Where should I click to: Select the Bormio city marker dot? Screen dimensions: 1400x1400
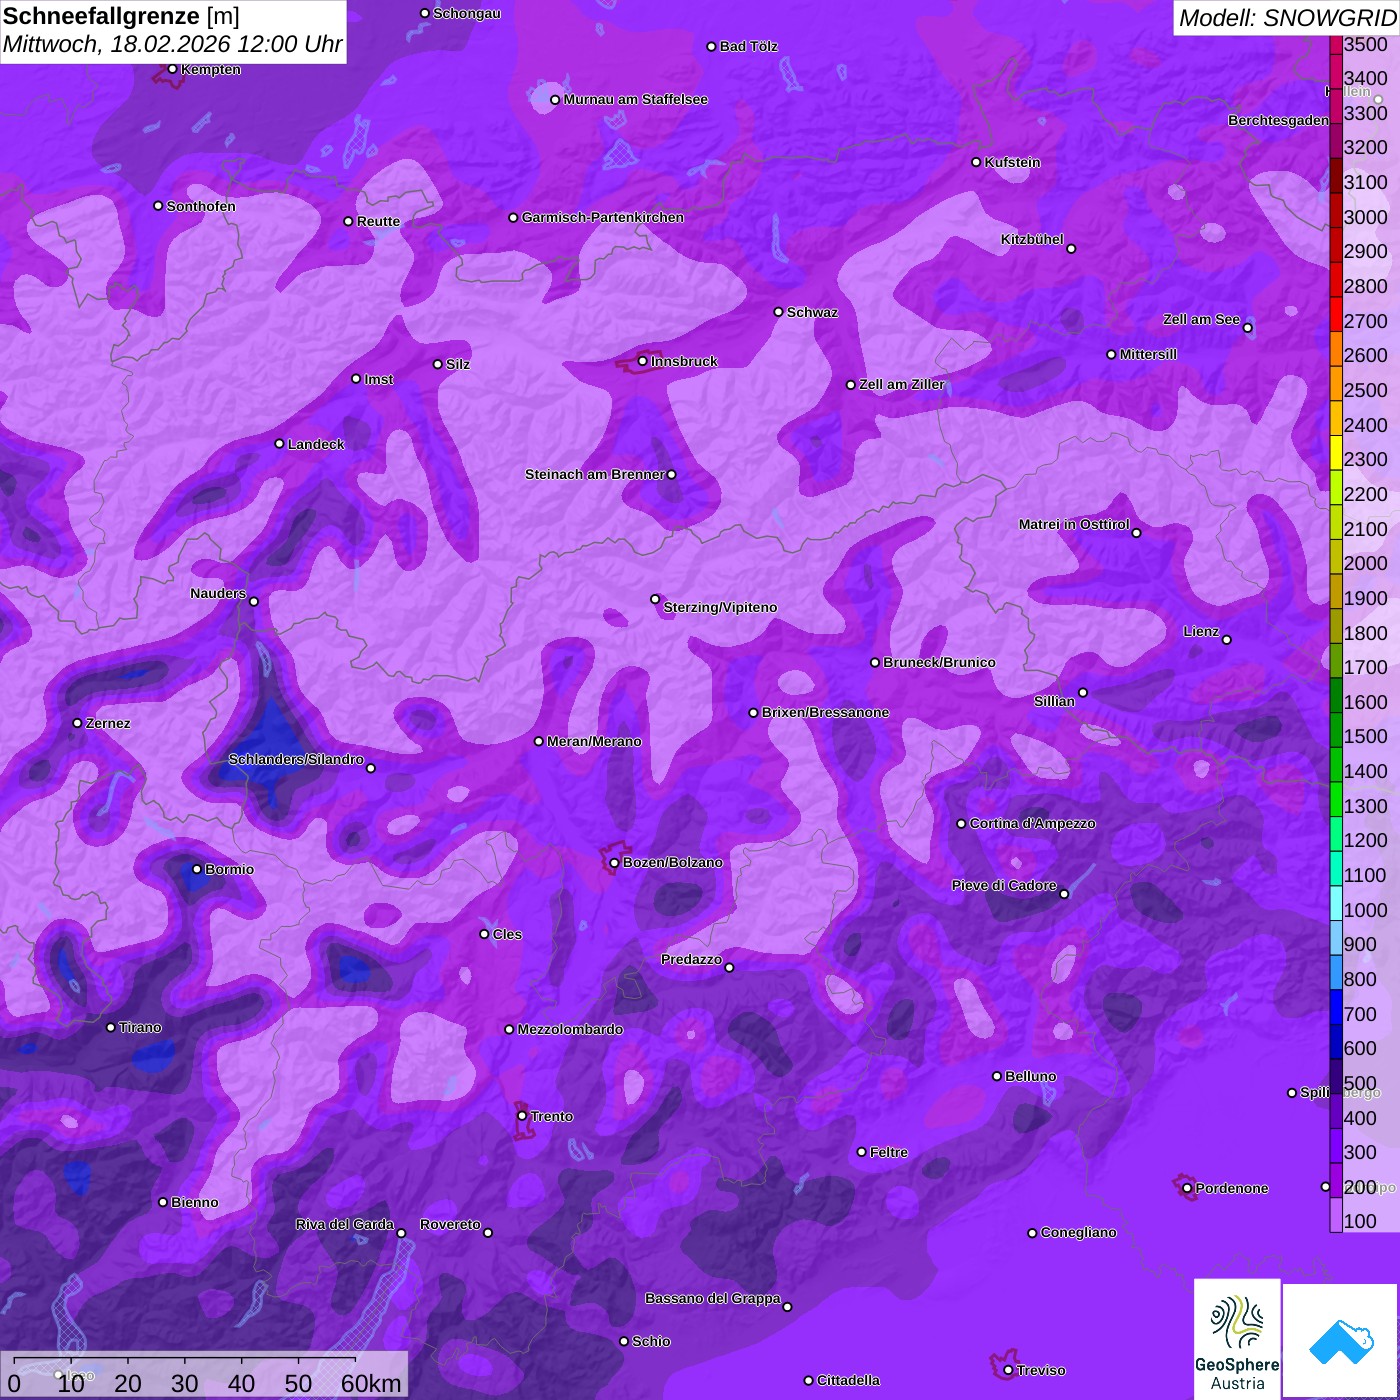[x=197, y=869]
